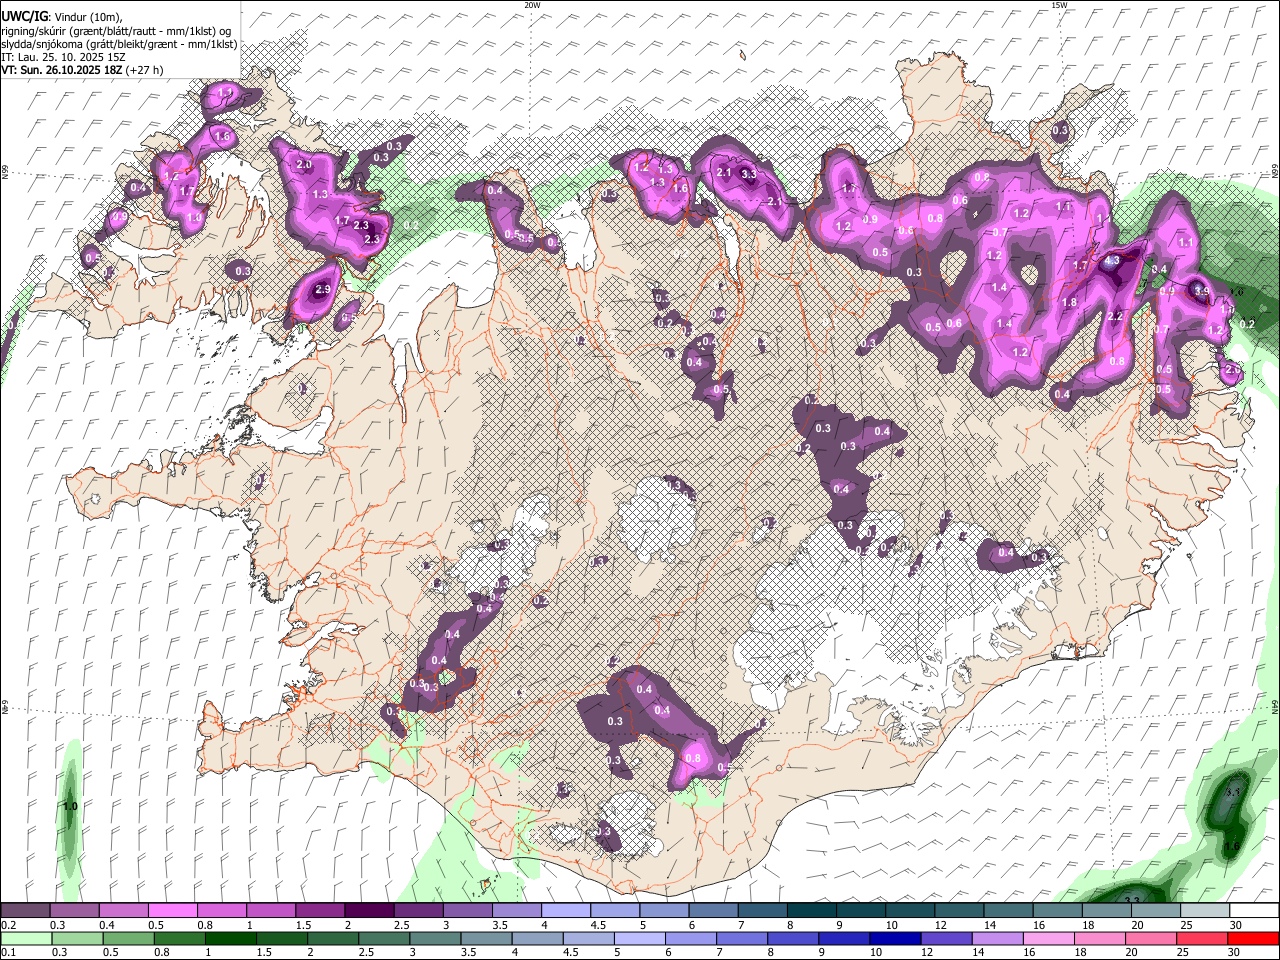Click the '2.2' snowfall value on the map
The height and width of the screenshot is (960, 1280).
point(1117,316)
